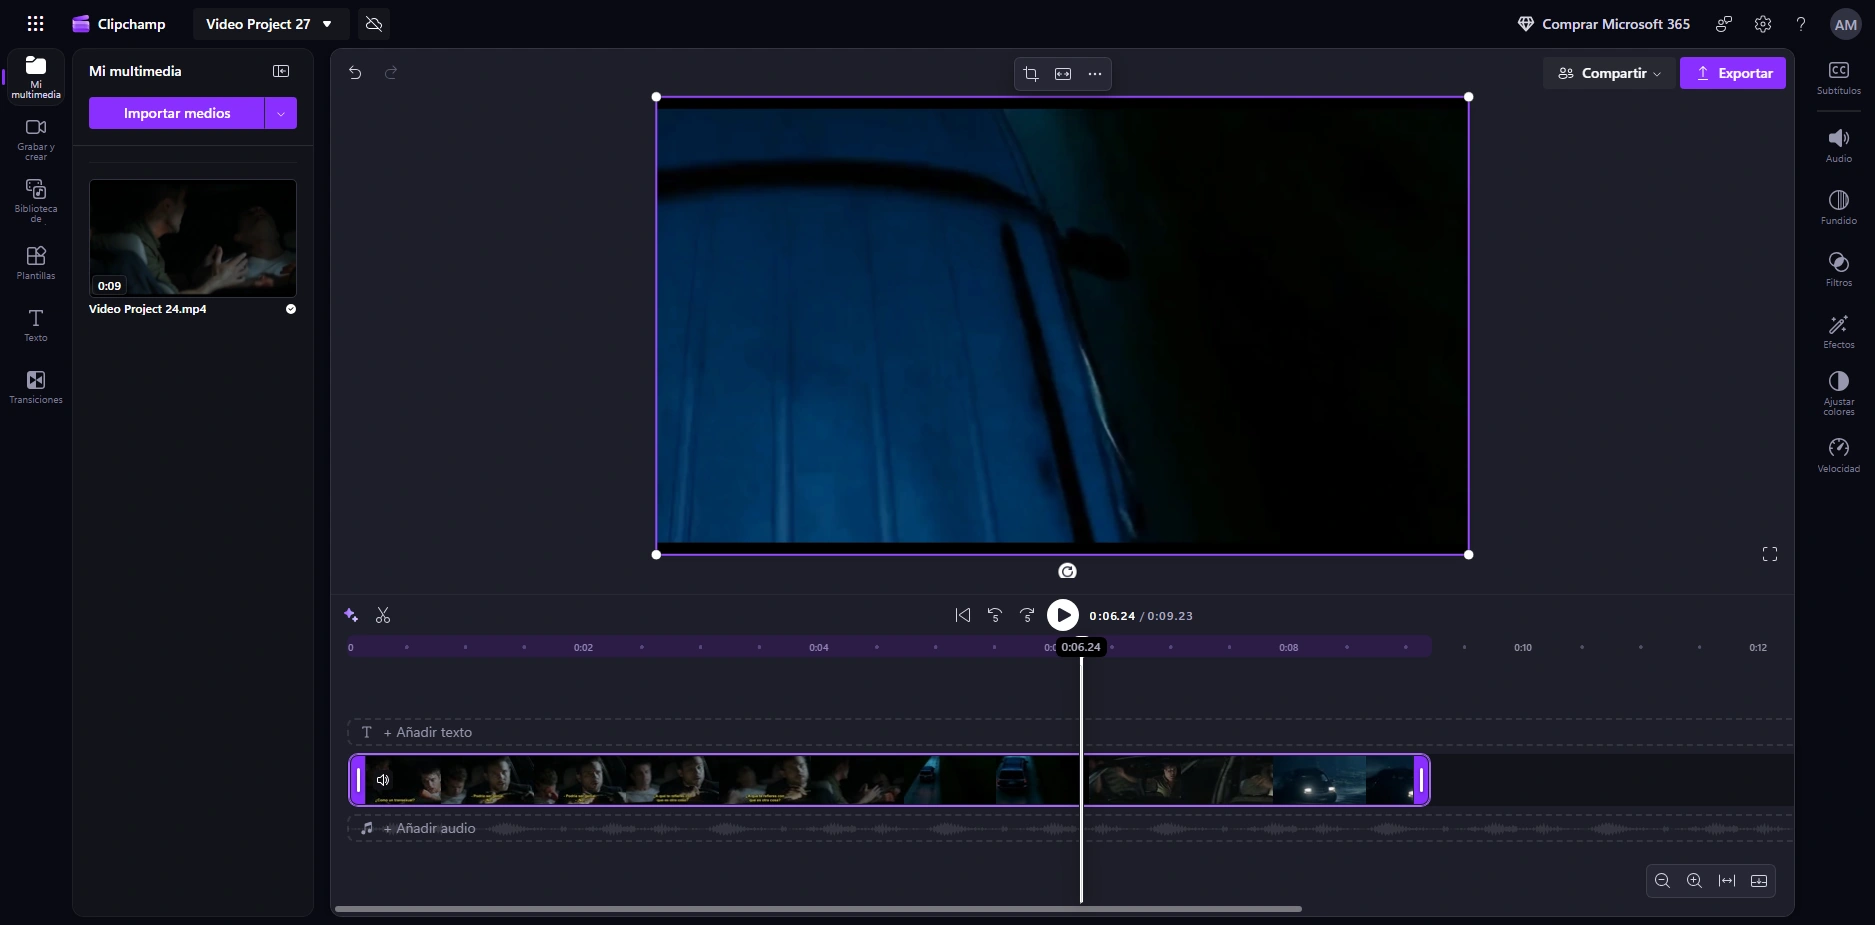Image resolution: width=1875 pixels, height=925 pixels.
Task: Open the Subtítulos panel
Action: (1839, 78)
